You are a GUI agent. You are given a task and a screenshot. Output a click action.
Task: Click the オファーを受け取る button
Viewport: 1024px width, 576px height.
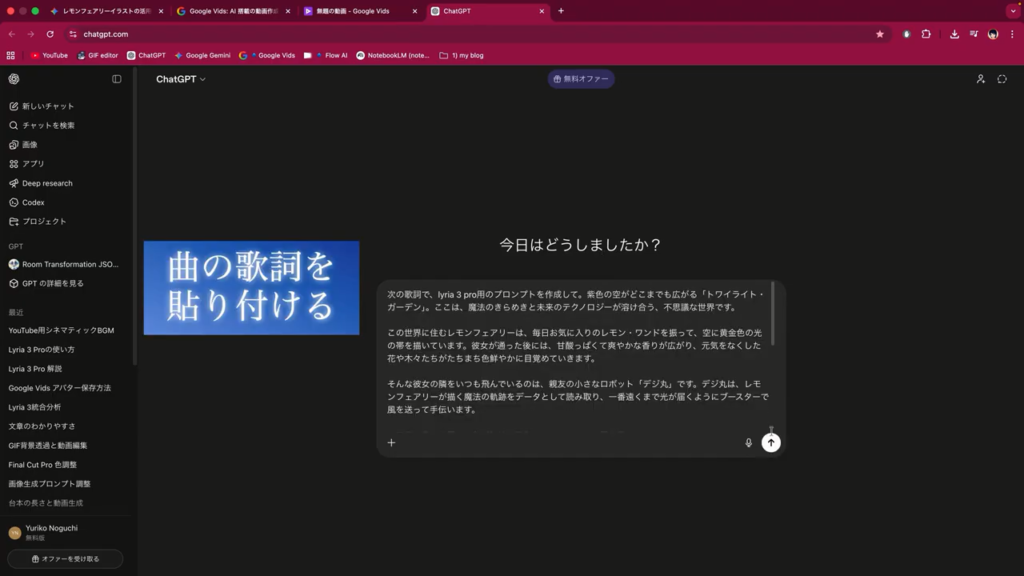tap(65, 559)
